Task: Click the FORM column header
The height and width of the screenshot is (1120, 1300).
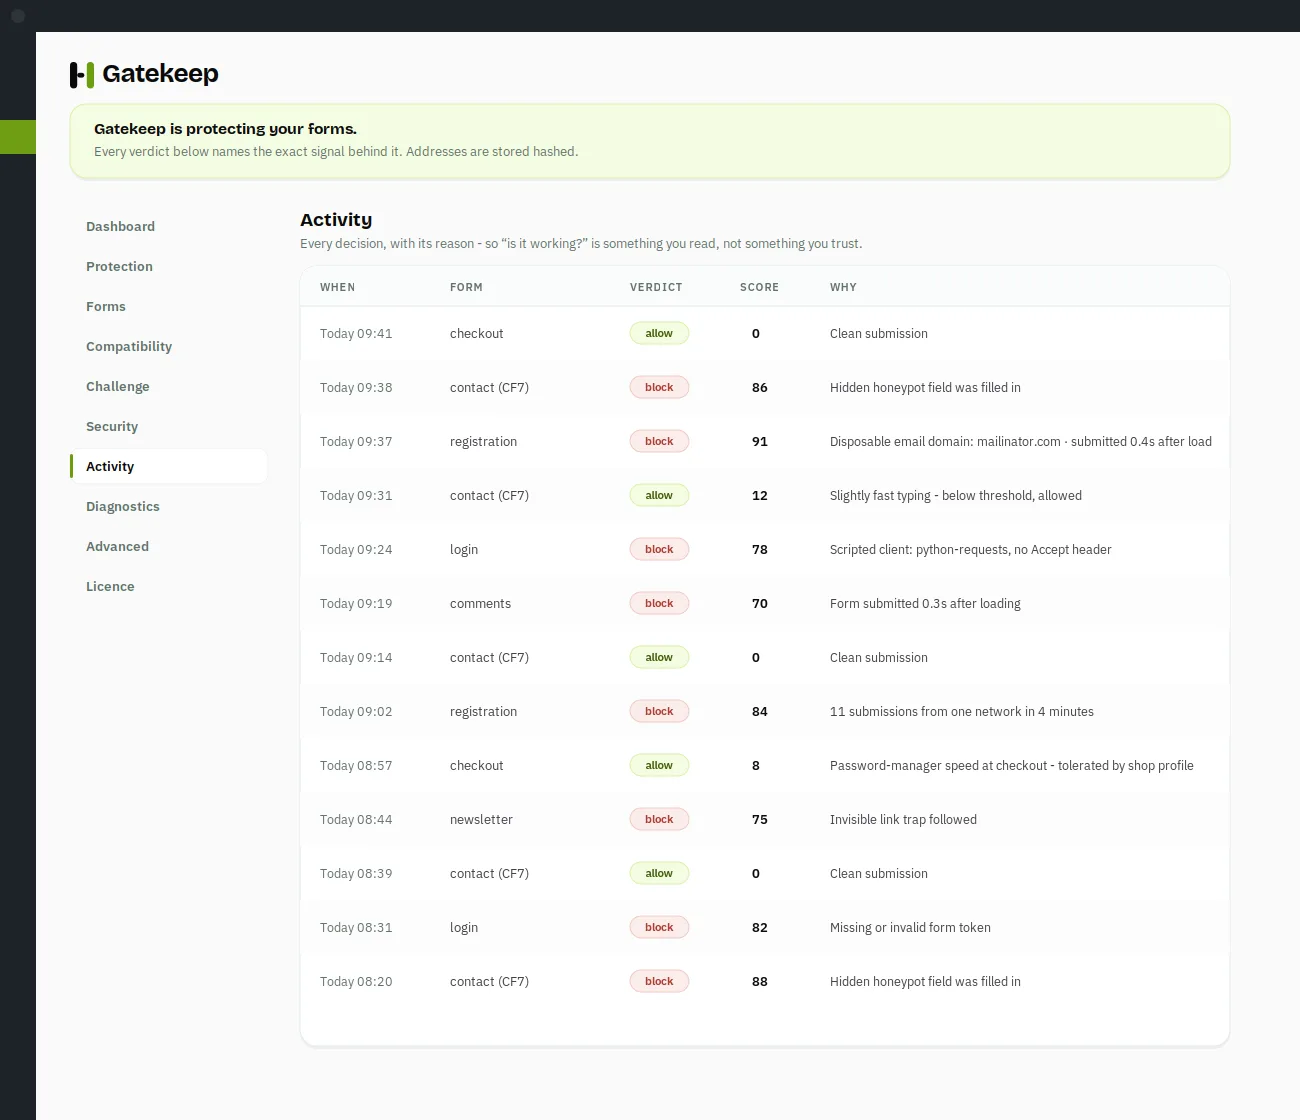Action: [466, 287]
